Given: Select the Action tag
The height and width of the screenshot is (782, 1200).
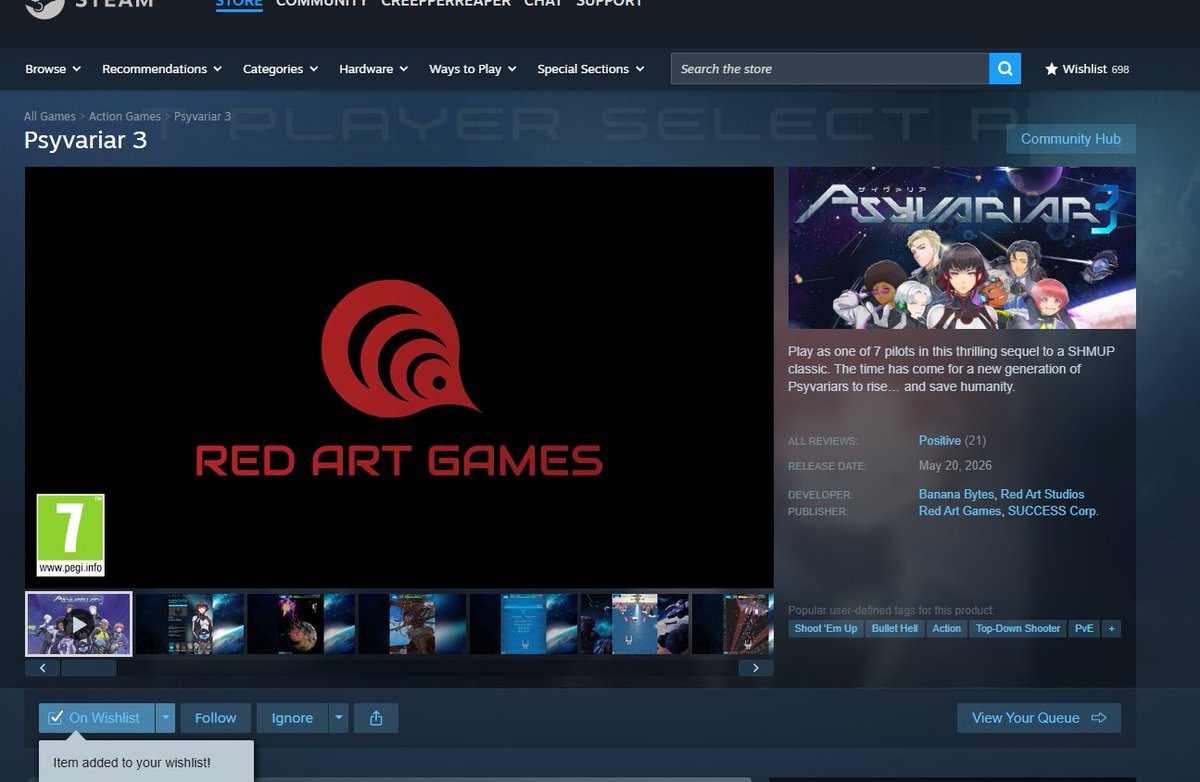Looking at the screenshot, I should point(946,629).
